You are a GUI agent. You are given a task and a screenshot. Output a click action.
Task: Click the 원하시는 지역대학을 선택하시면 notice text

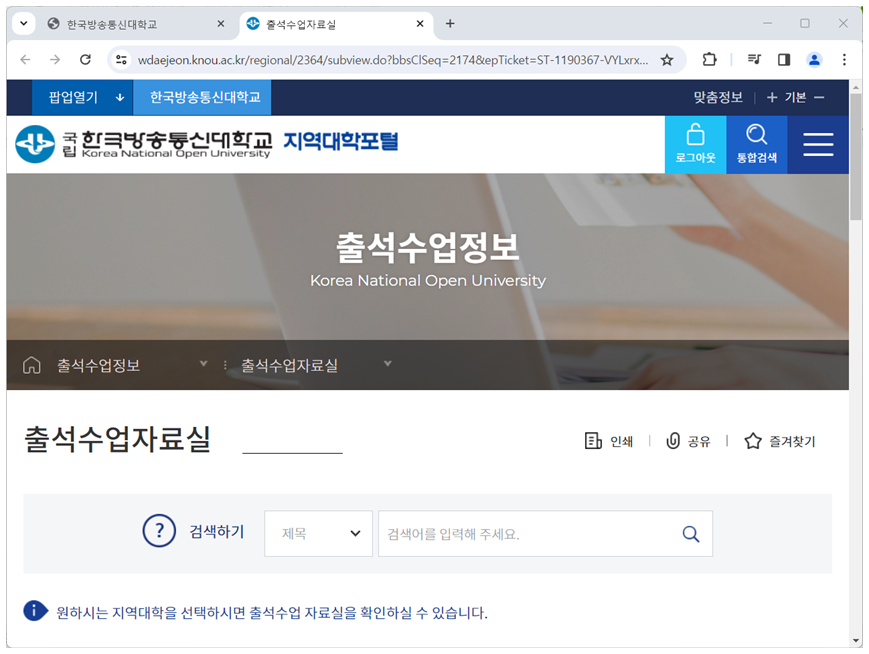click(272, 612)
